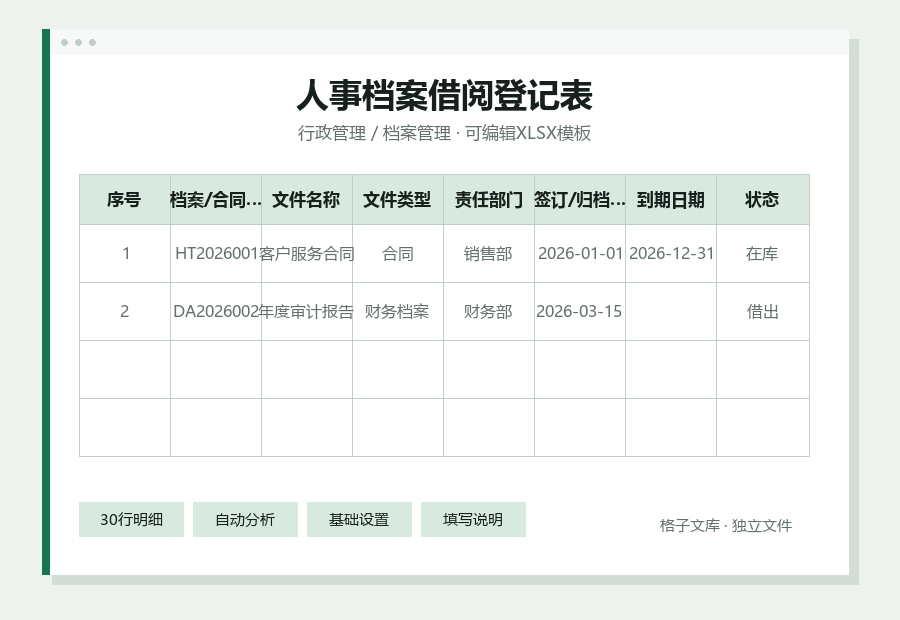Screen dimensions: 900x620
Task: Select the 文件名称 column header
Action: 307,200
